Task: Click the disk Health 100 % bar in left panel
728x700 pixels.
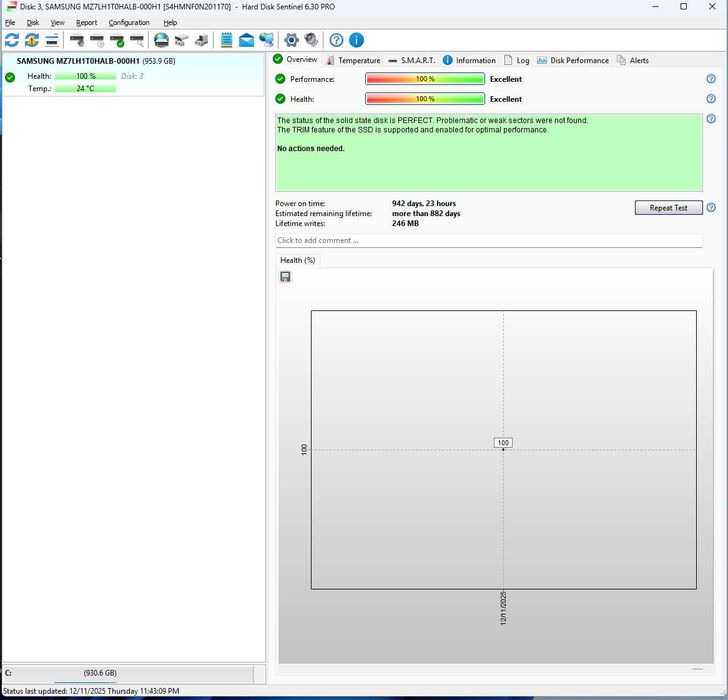Action: click(85, 76)
